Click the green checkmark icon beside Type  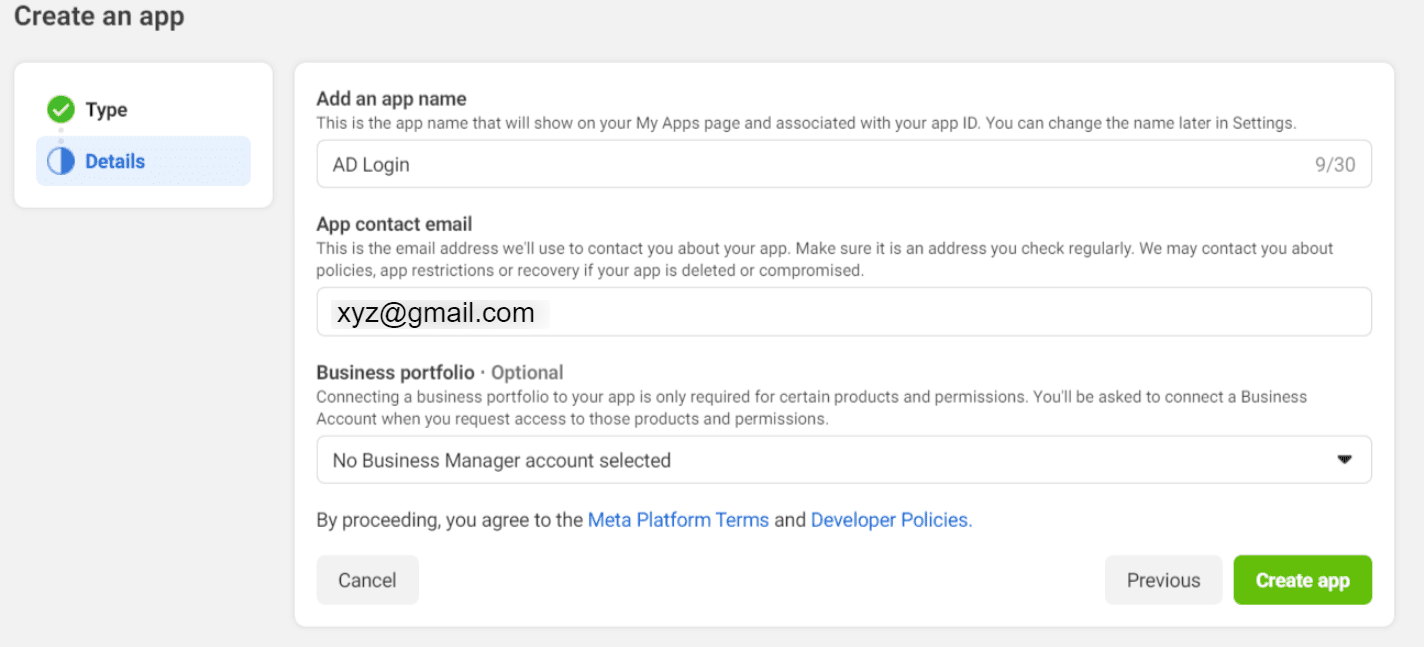coord(61,110)
